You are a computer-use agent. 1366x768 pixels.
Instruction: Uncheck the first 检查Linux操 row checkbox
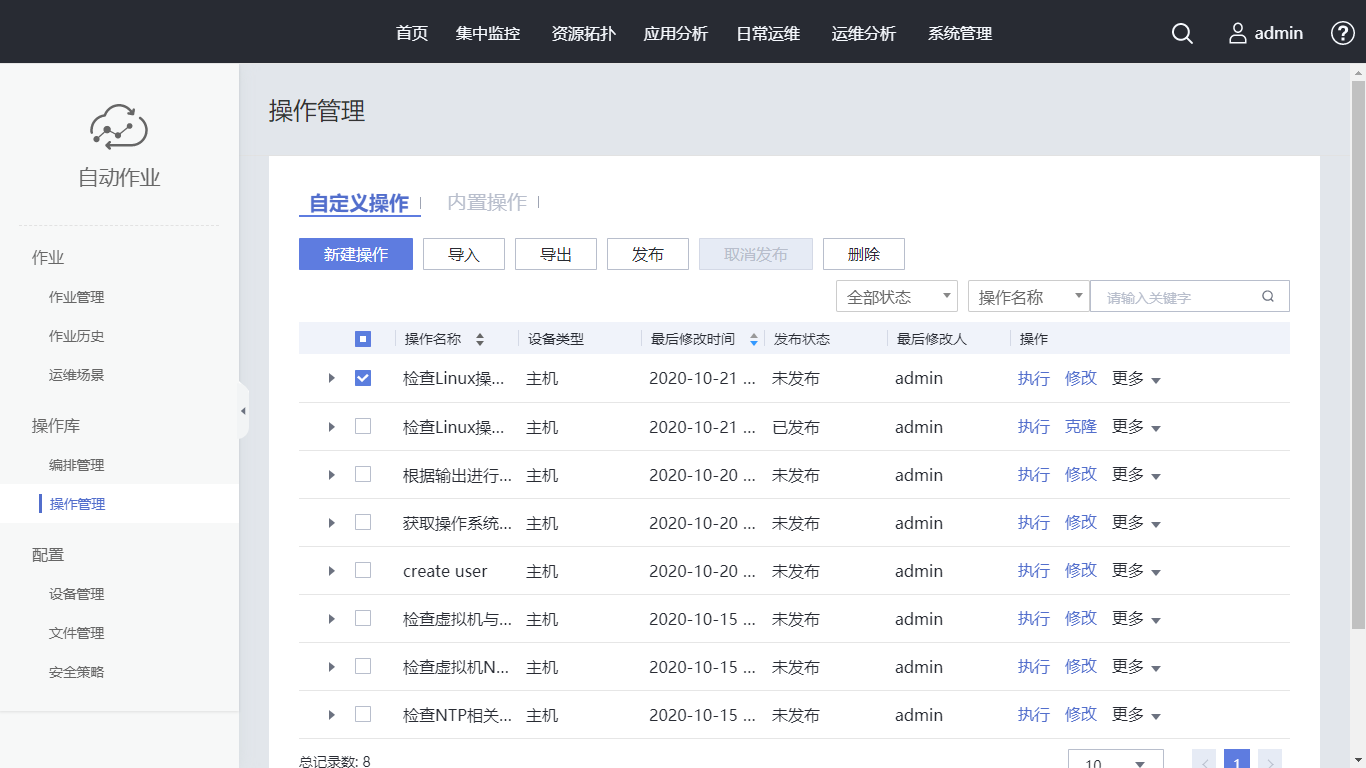(x=363, y=378)
